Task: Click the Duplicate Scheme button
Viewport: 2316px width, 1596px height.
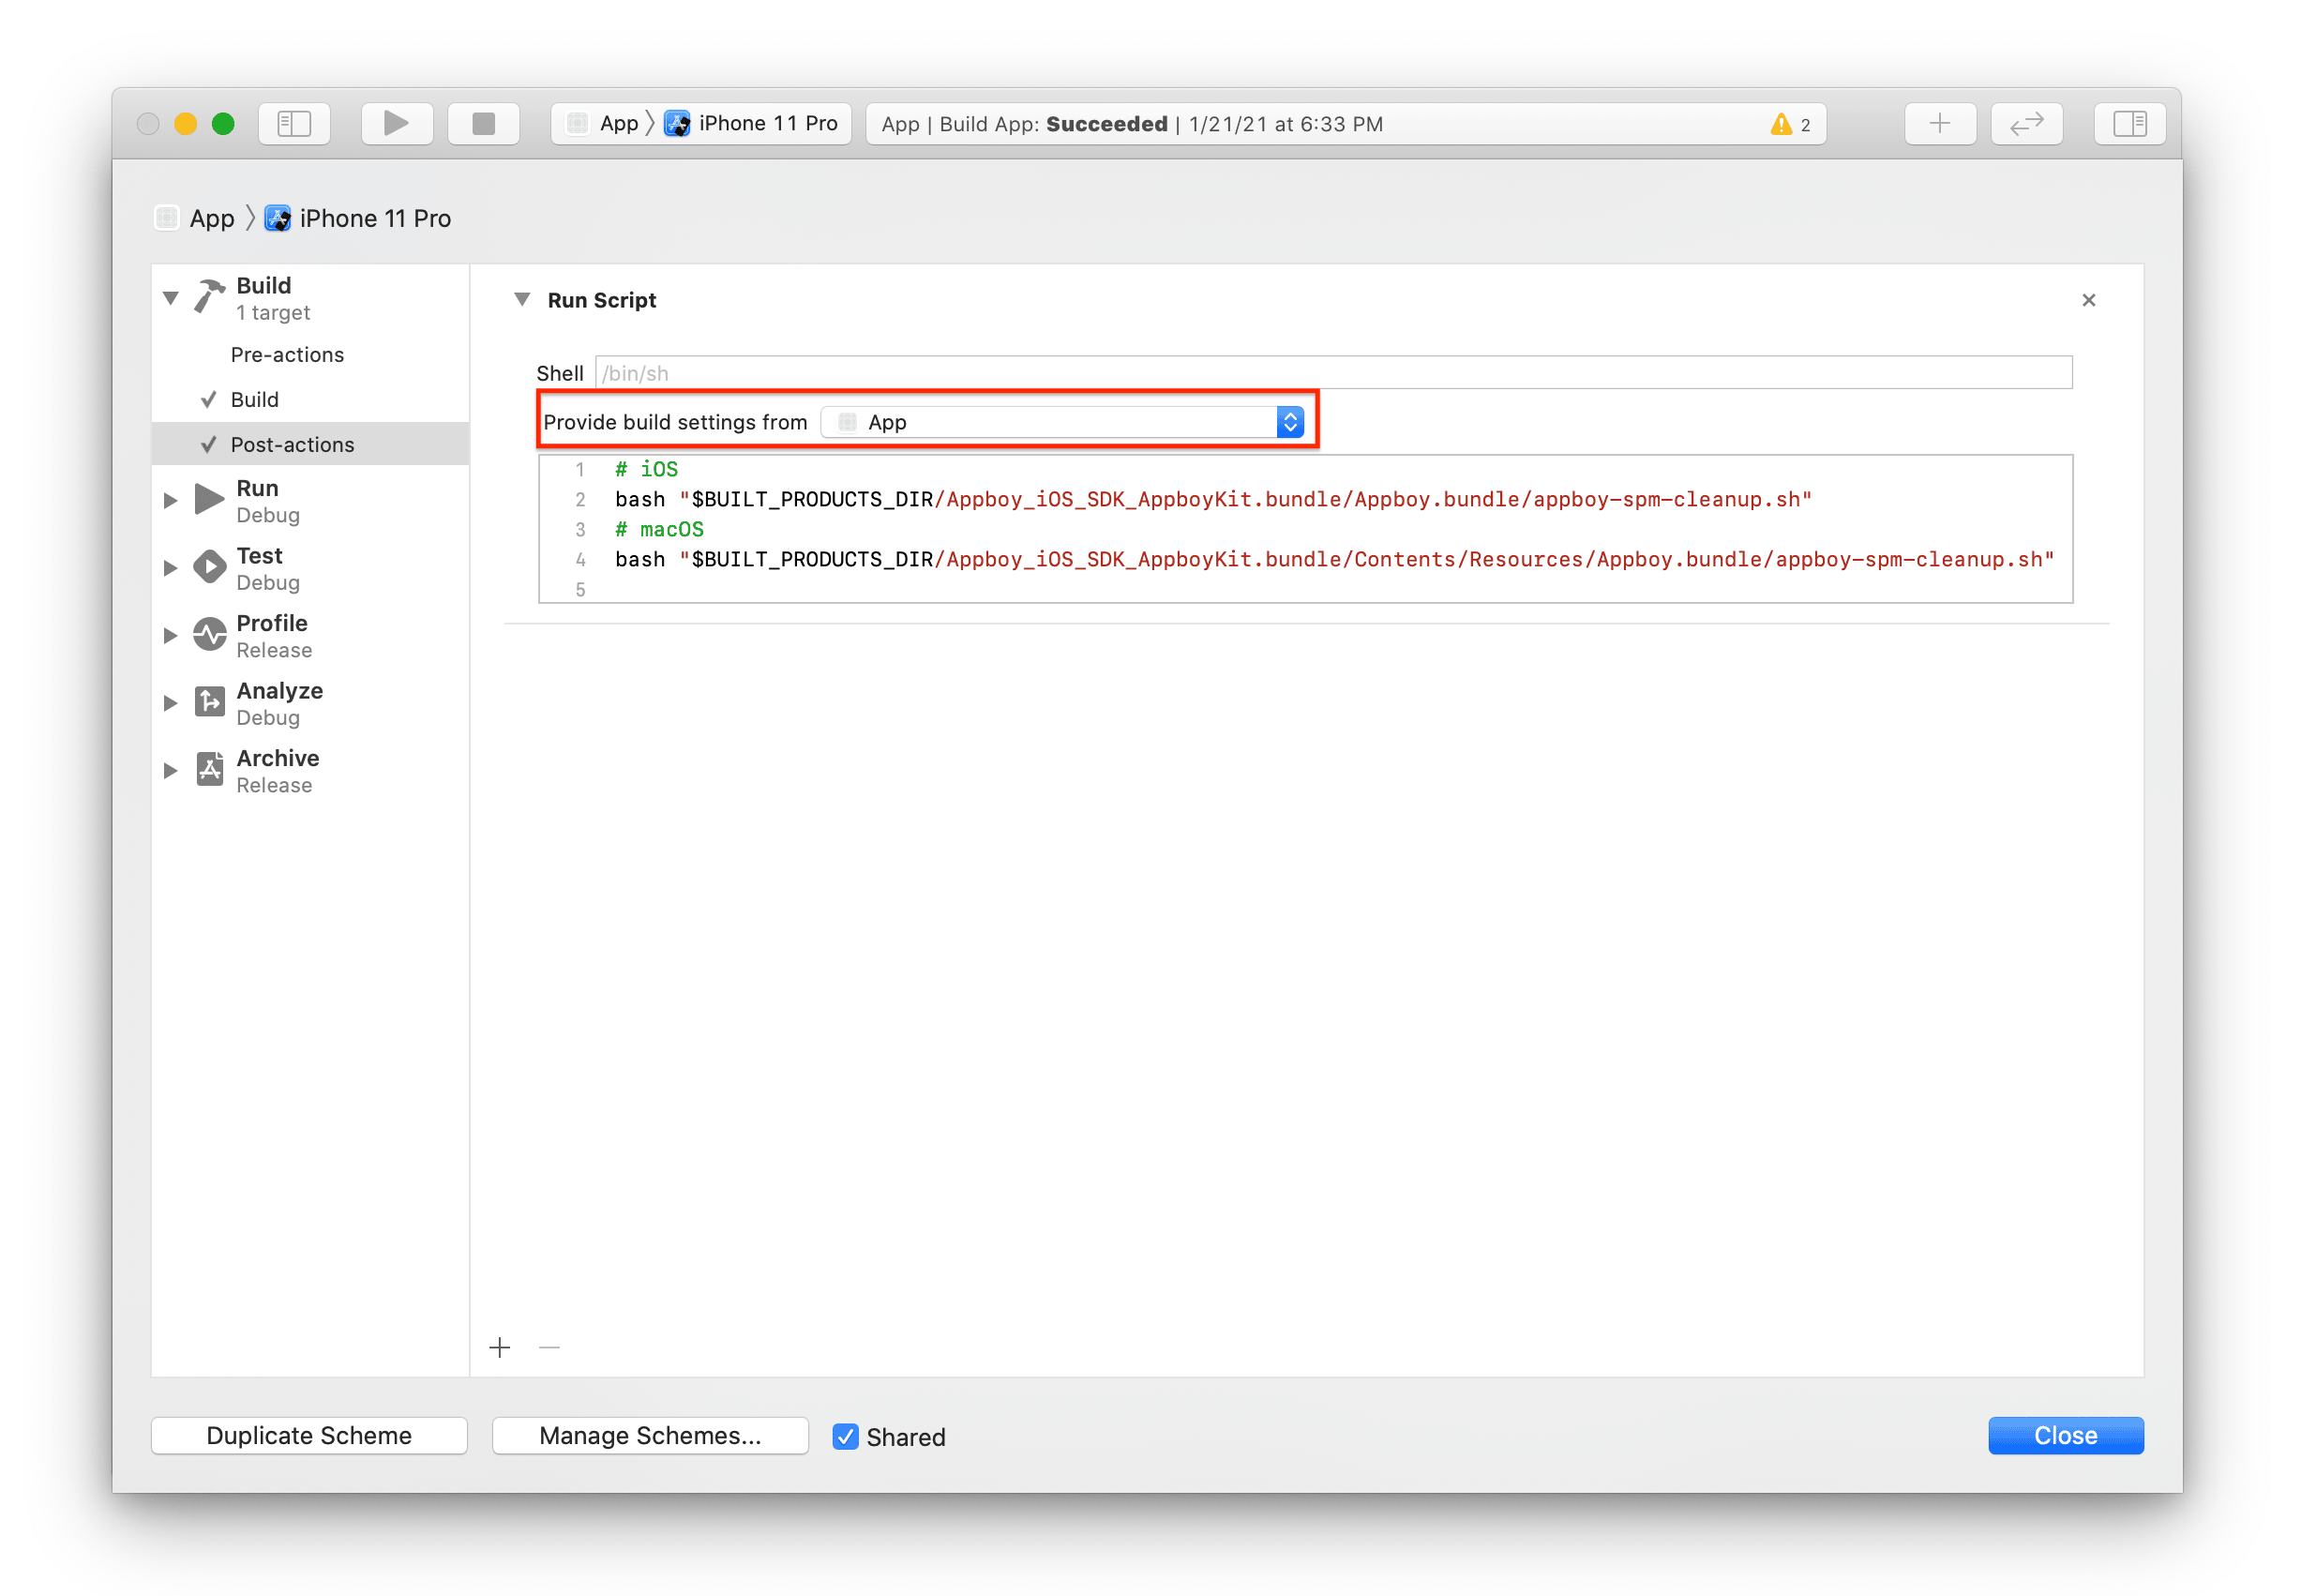Action: [x=309, y=1435]
